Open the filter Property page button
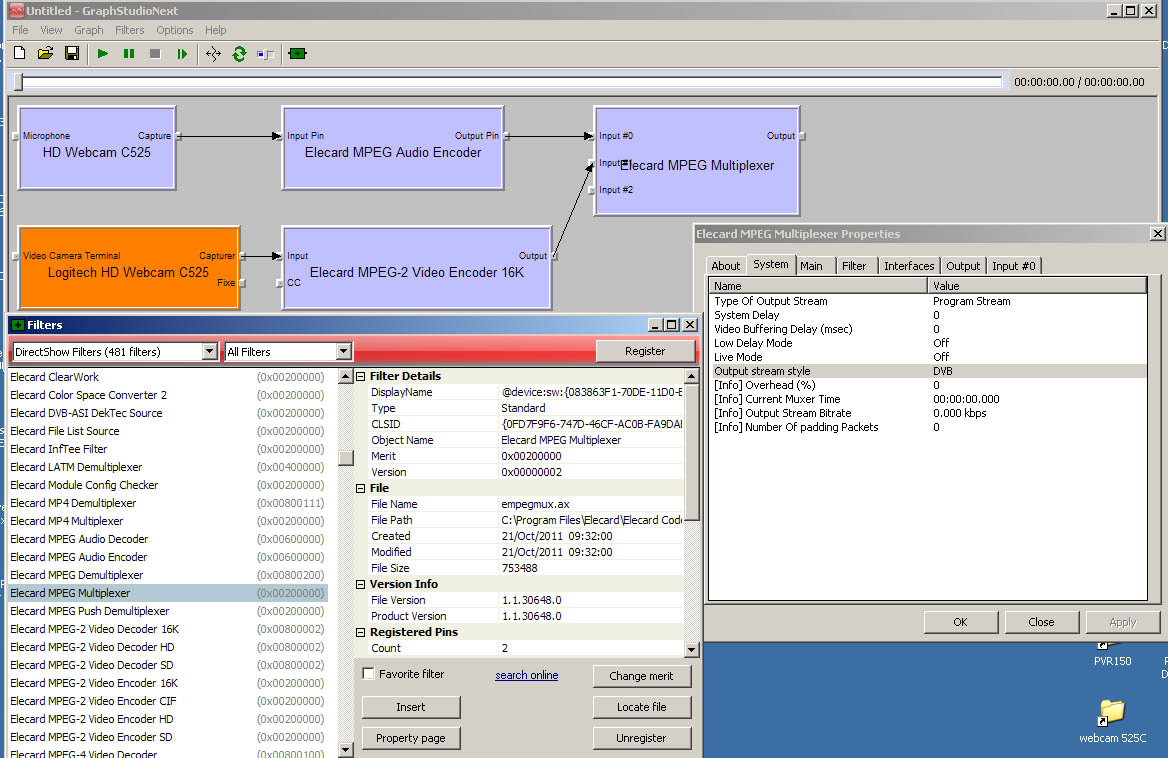This screenshot has width=1168, height=758. pyautogui.click(x=411, y=739)
